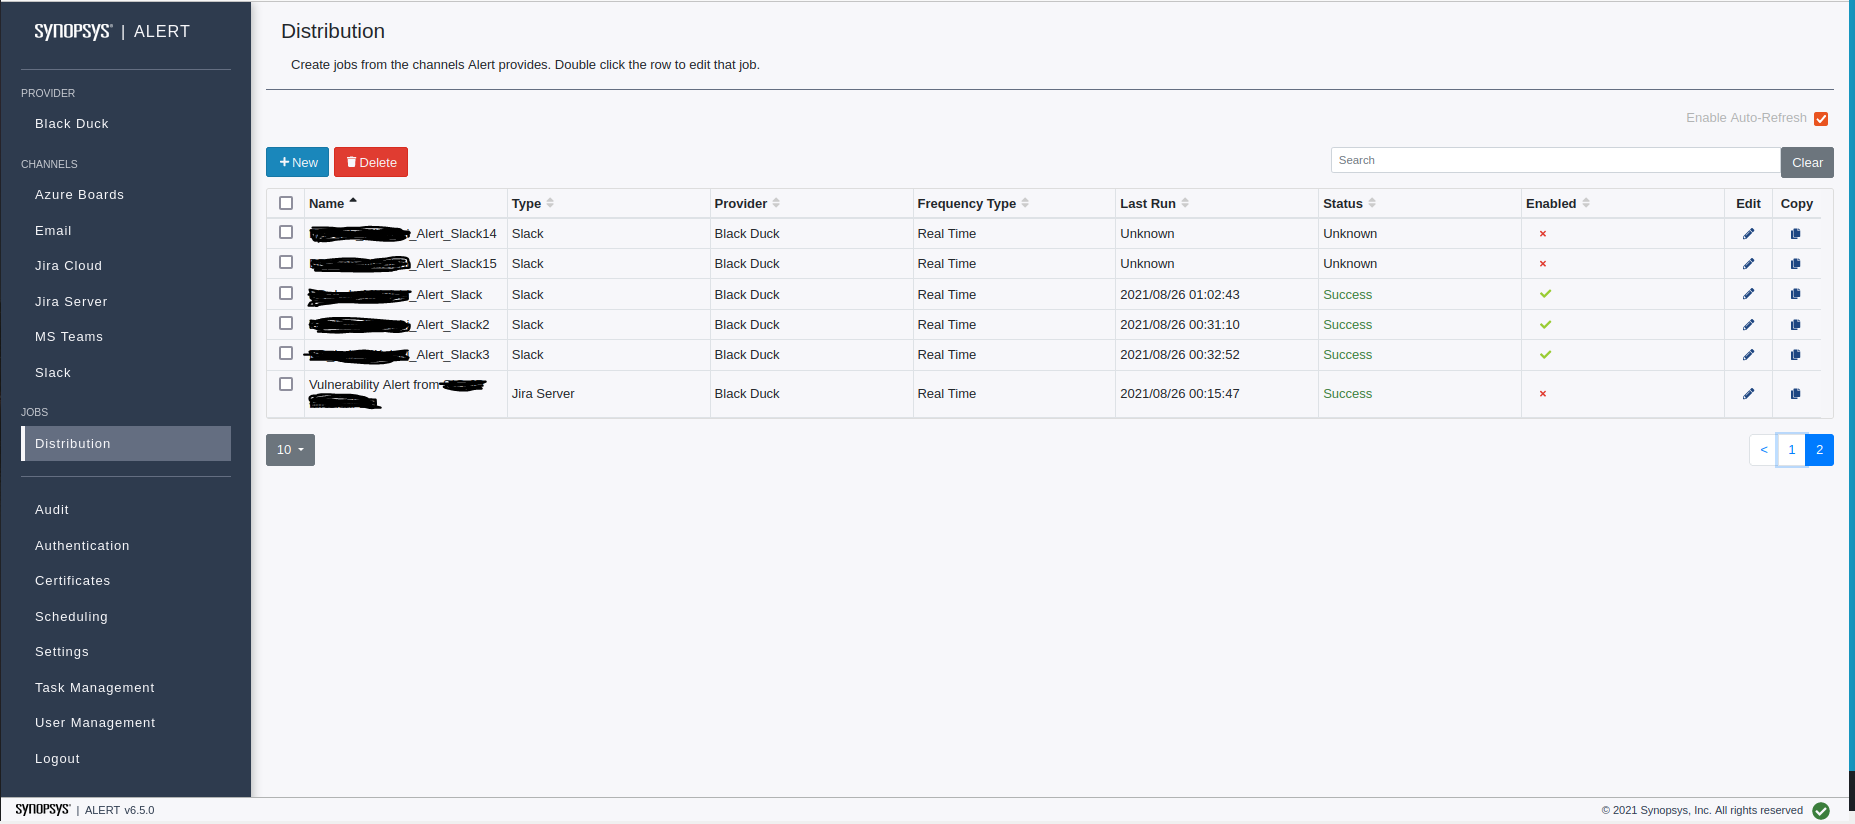The width and height of the screenshot is (1855, 824).
Task: Click the edit pencil for Alert_Slack3
Action: (x=1748, y=355)
